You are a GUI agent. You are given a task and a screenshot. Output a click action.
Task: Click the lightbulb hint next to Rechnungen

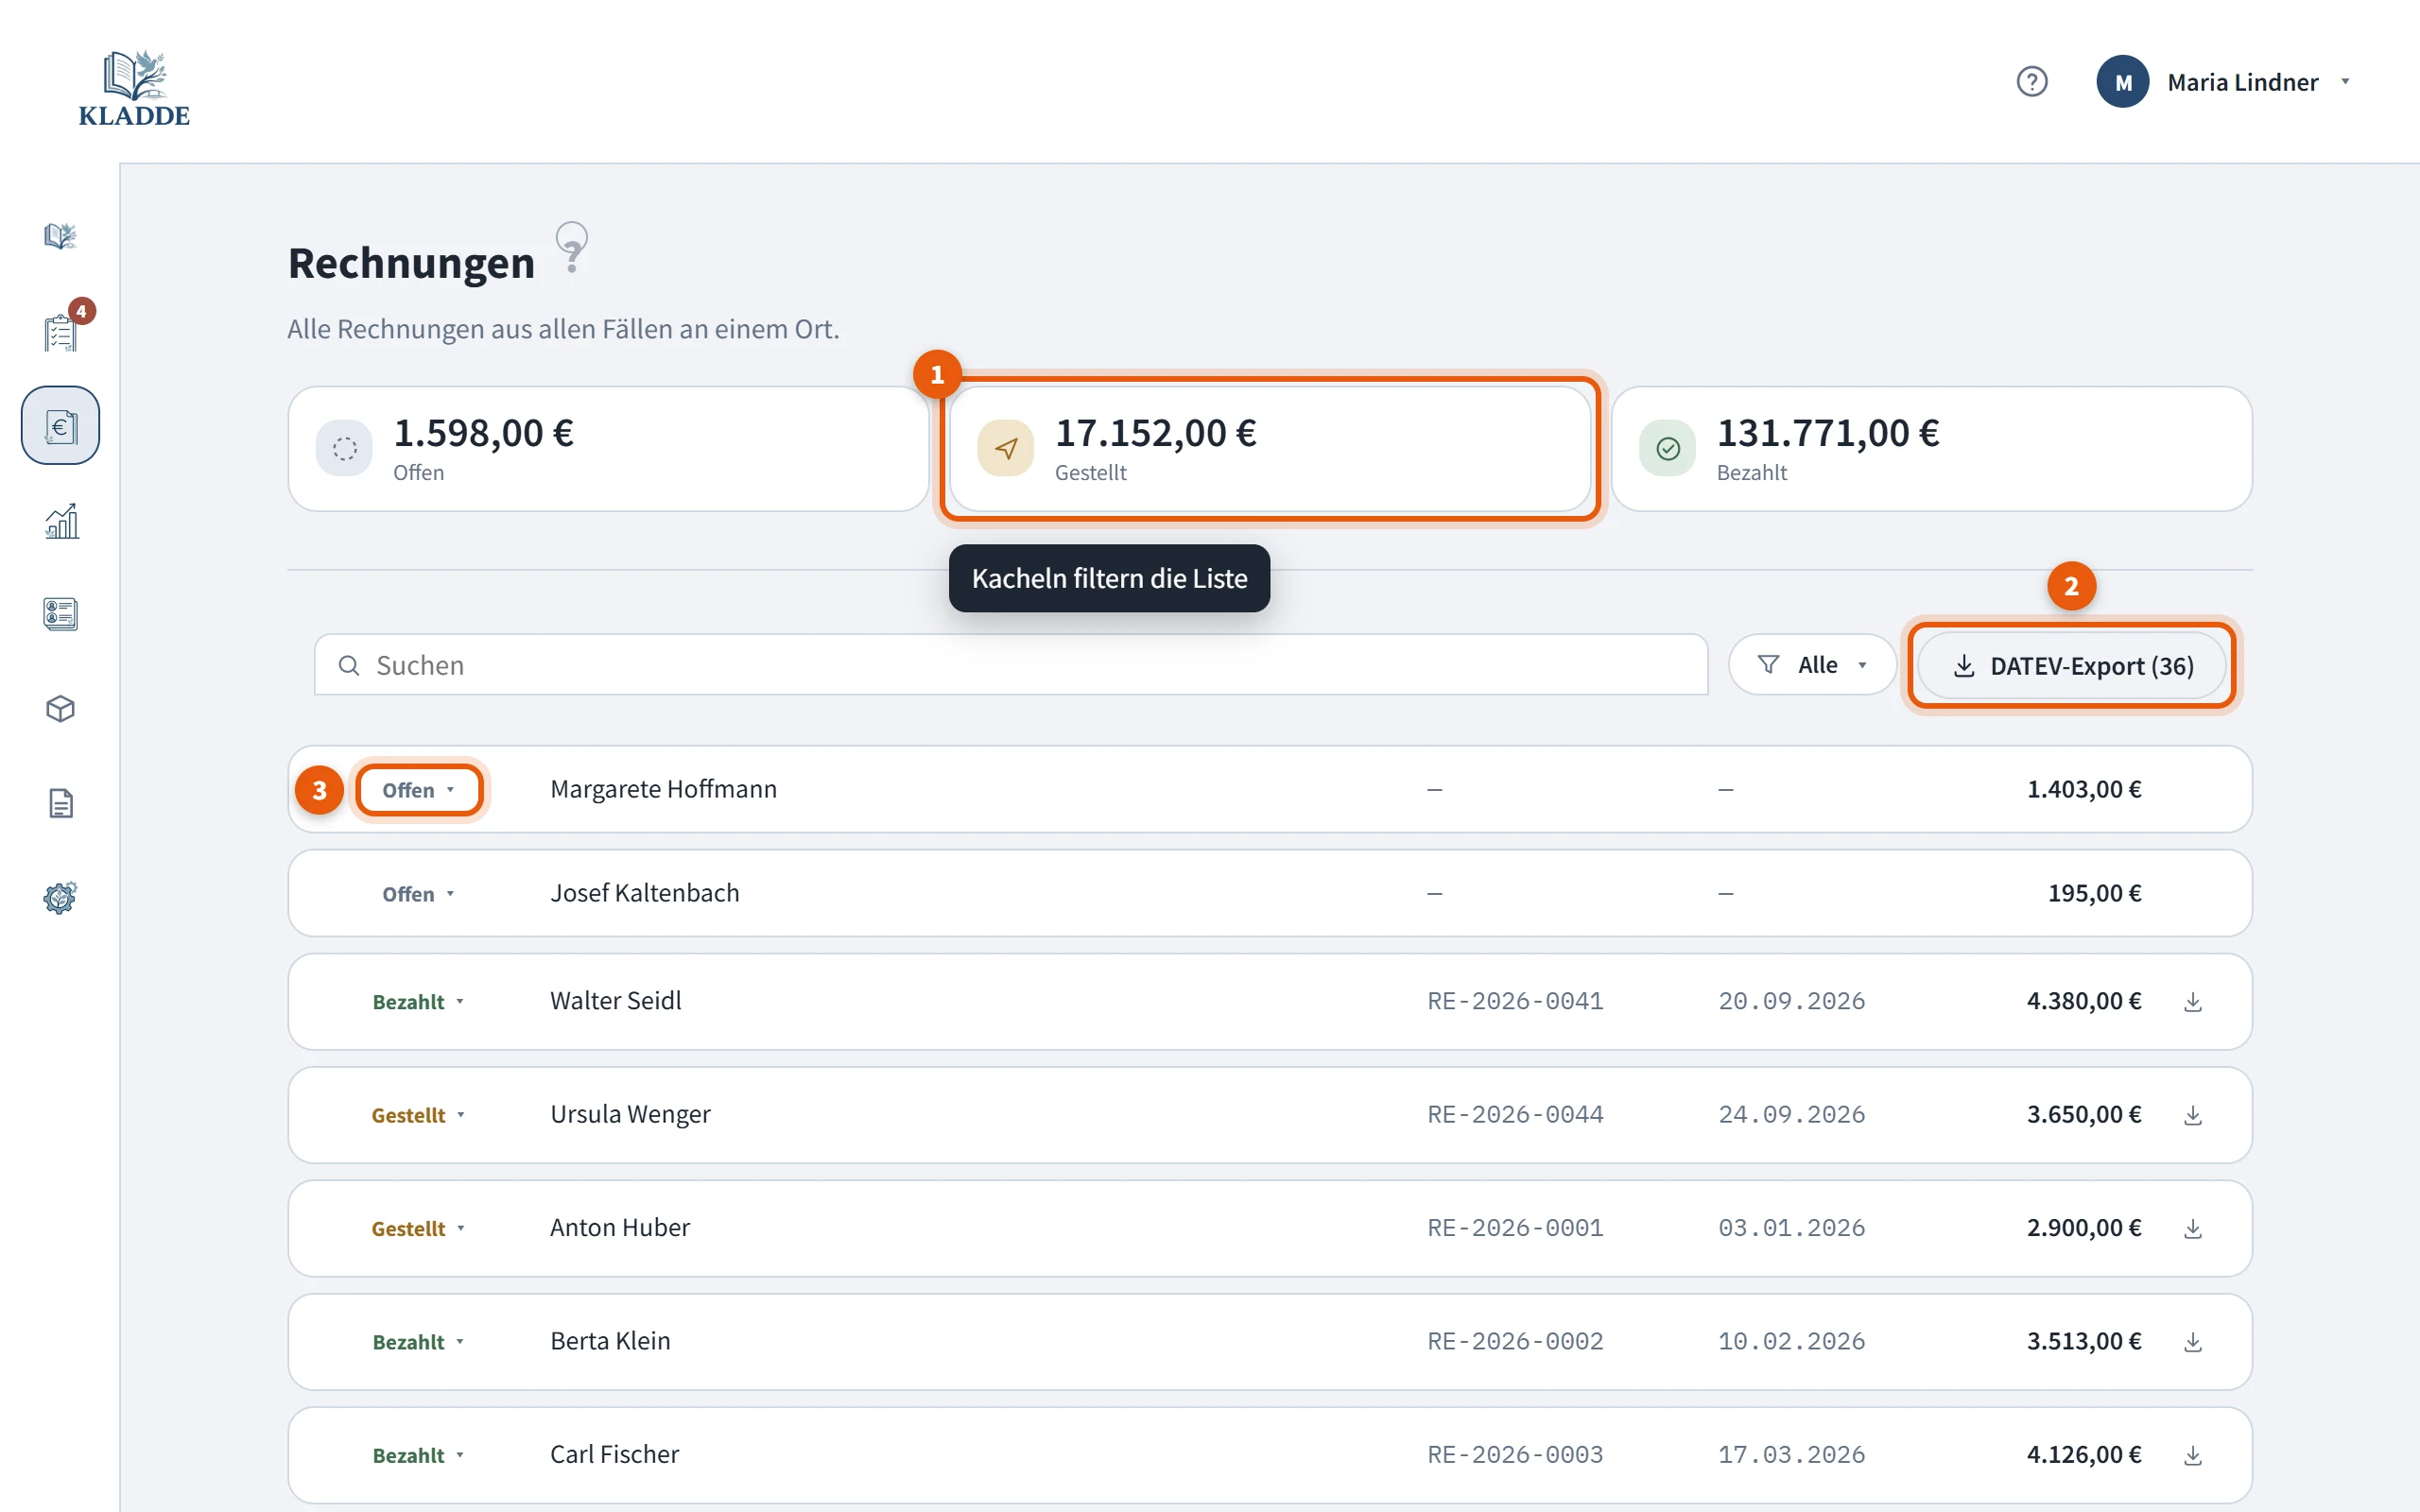pyautogui.click(x=572, y=247)
